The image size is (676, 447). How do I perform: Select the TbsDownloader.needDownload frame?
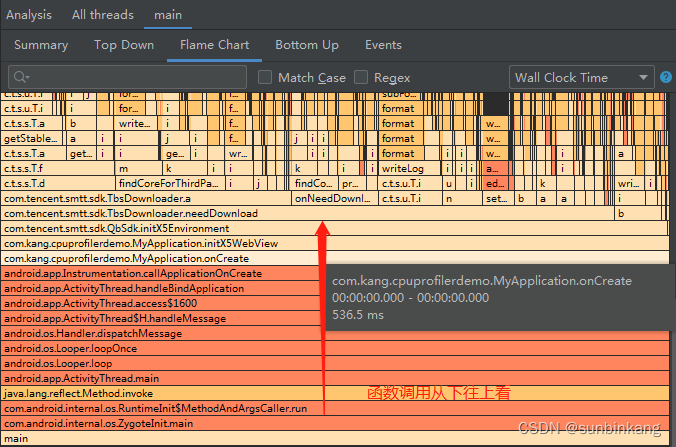coord(308,213)
